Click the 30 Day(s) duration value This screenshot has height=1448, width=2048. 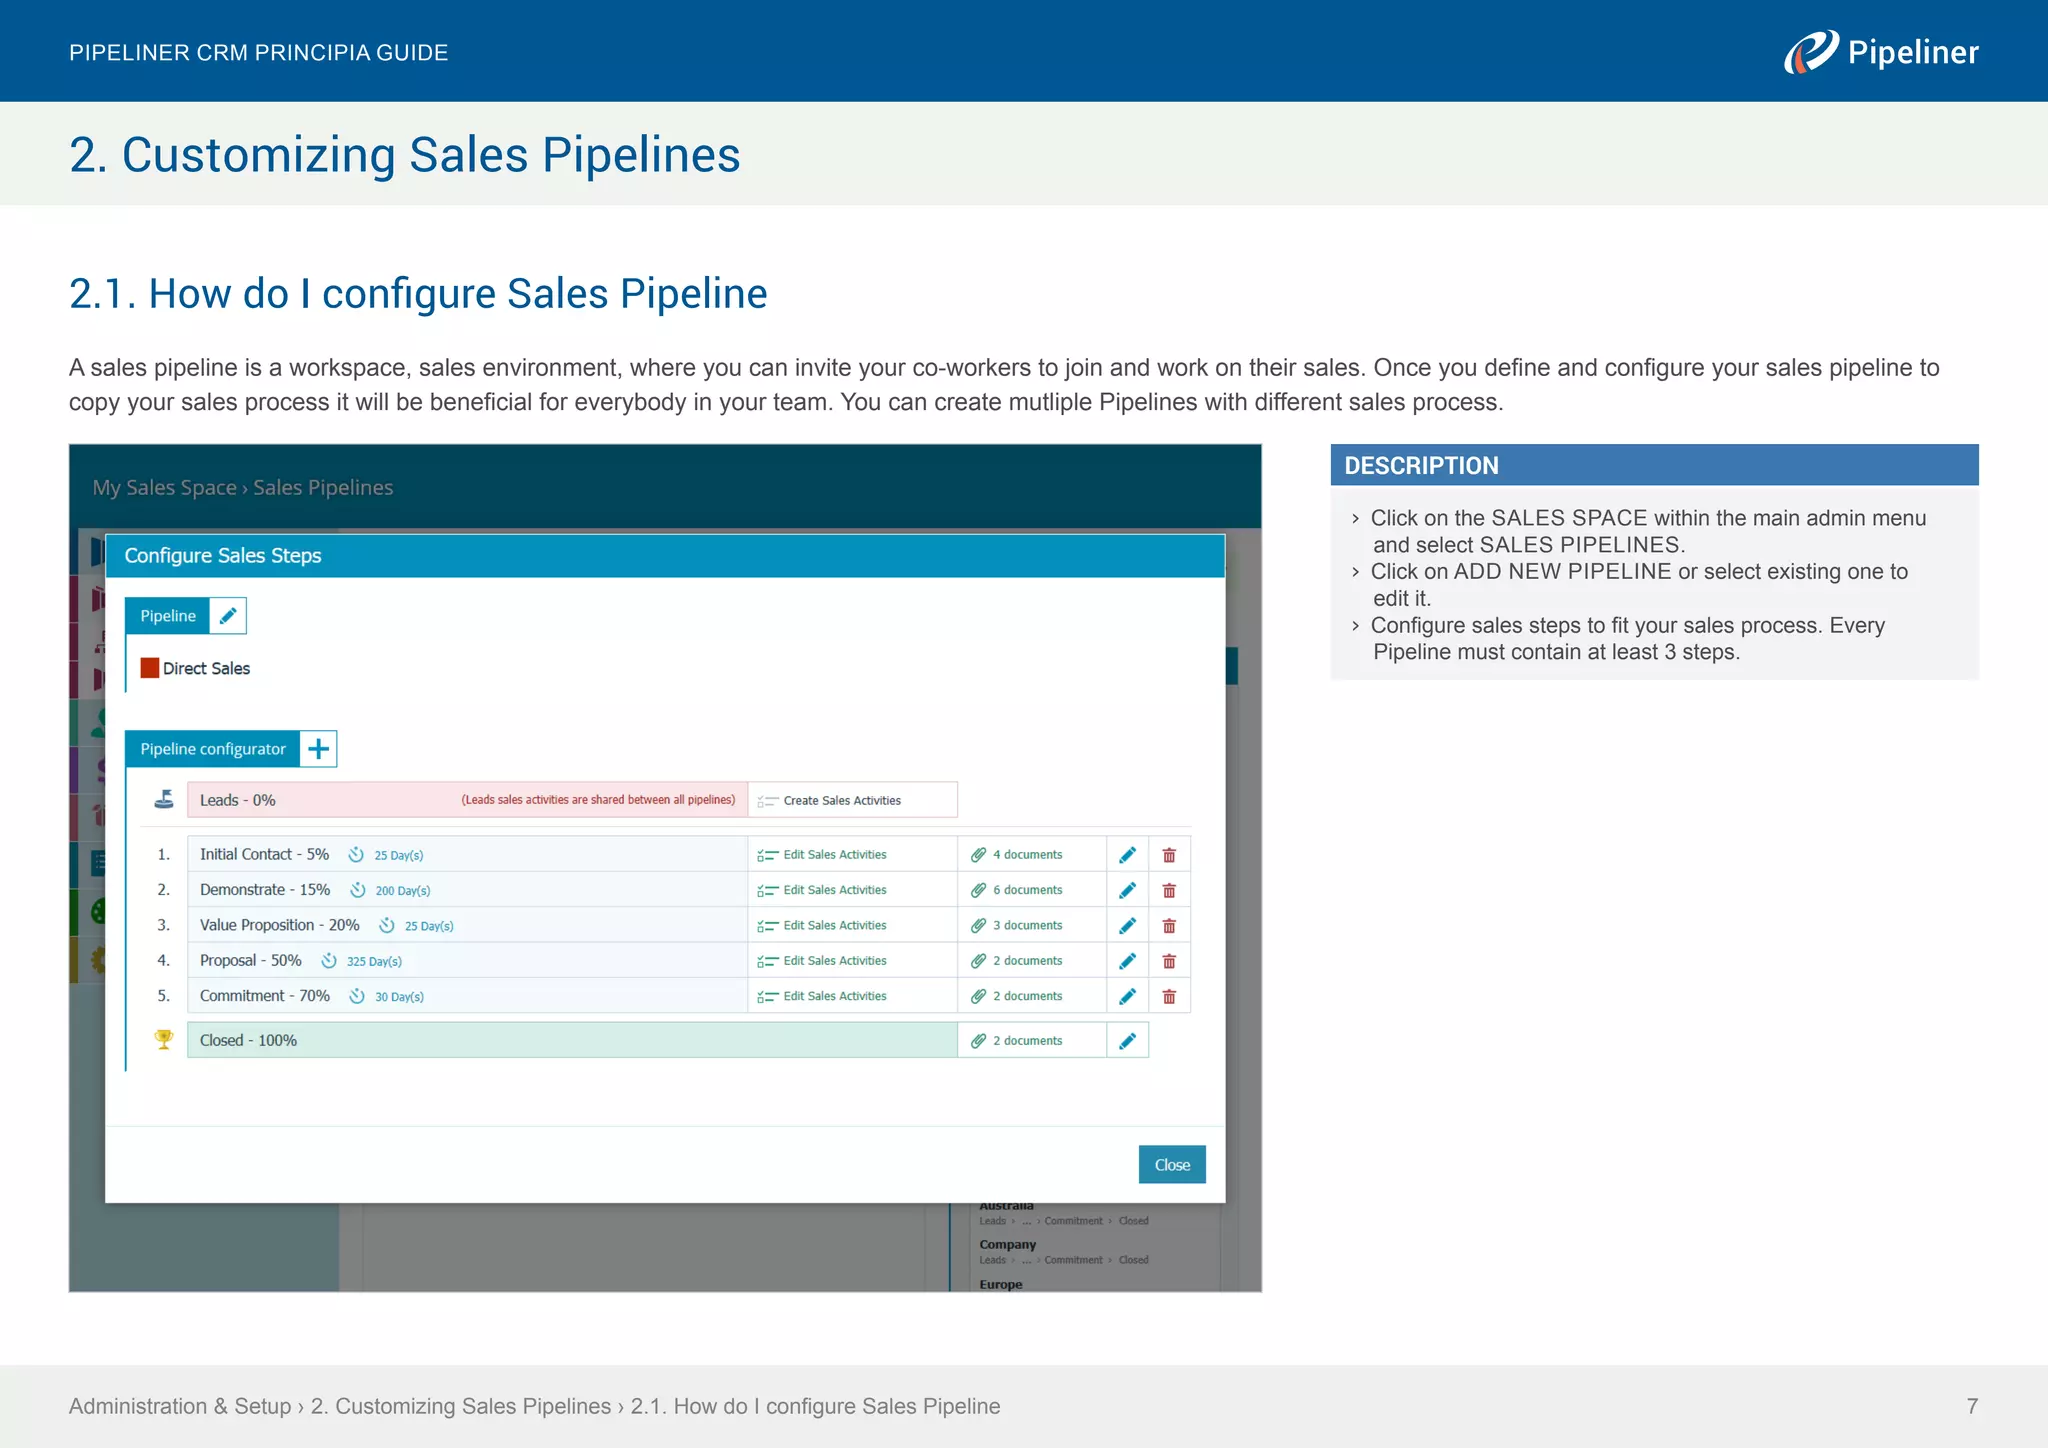click(x=399, y=997)
